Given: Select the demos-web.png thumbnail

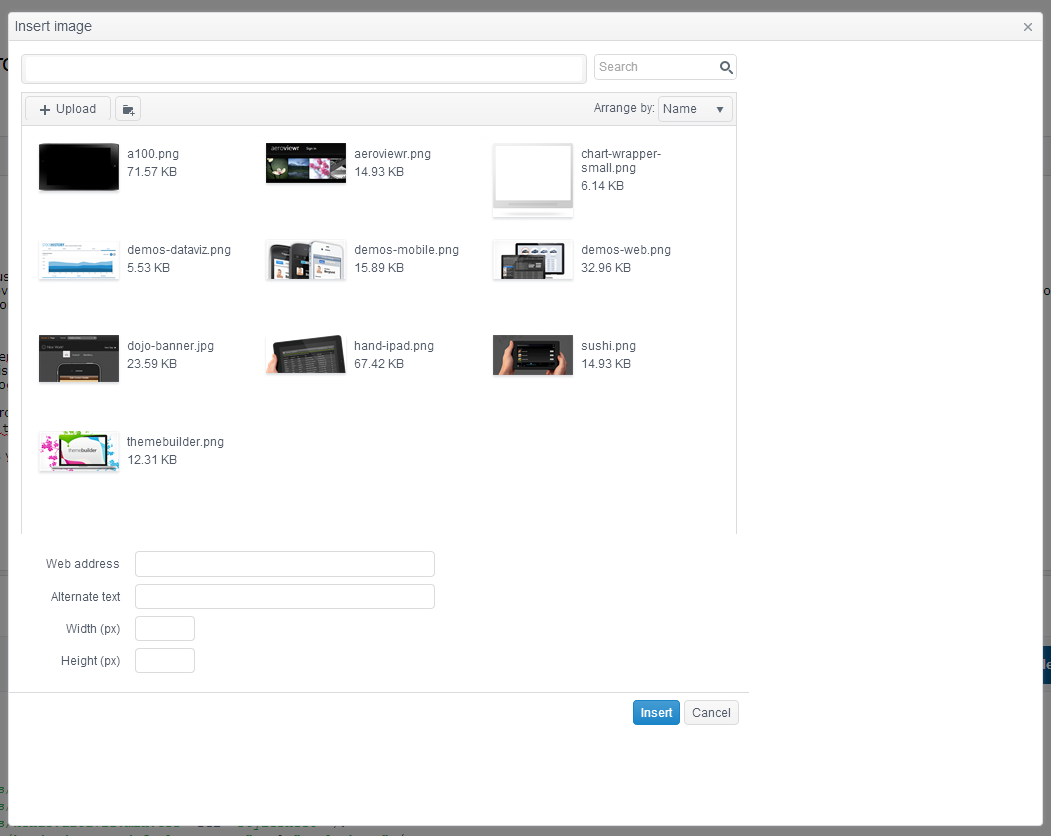Looking at the screenshot, I should coord(533,259).
